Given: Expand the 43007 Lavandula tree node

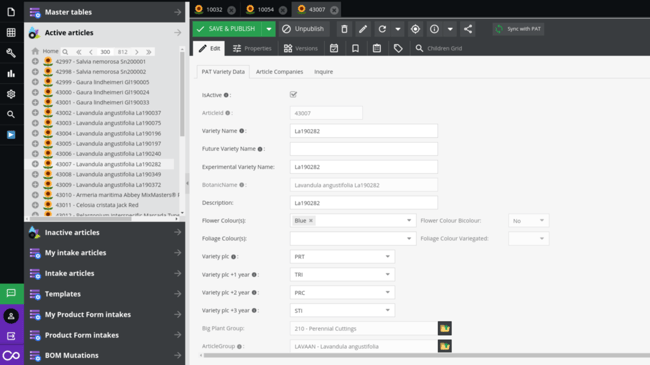Looking at the screenshot, I should 35,164.
